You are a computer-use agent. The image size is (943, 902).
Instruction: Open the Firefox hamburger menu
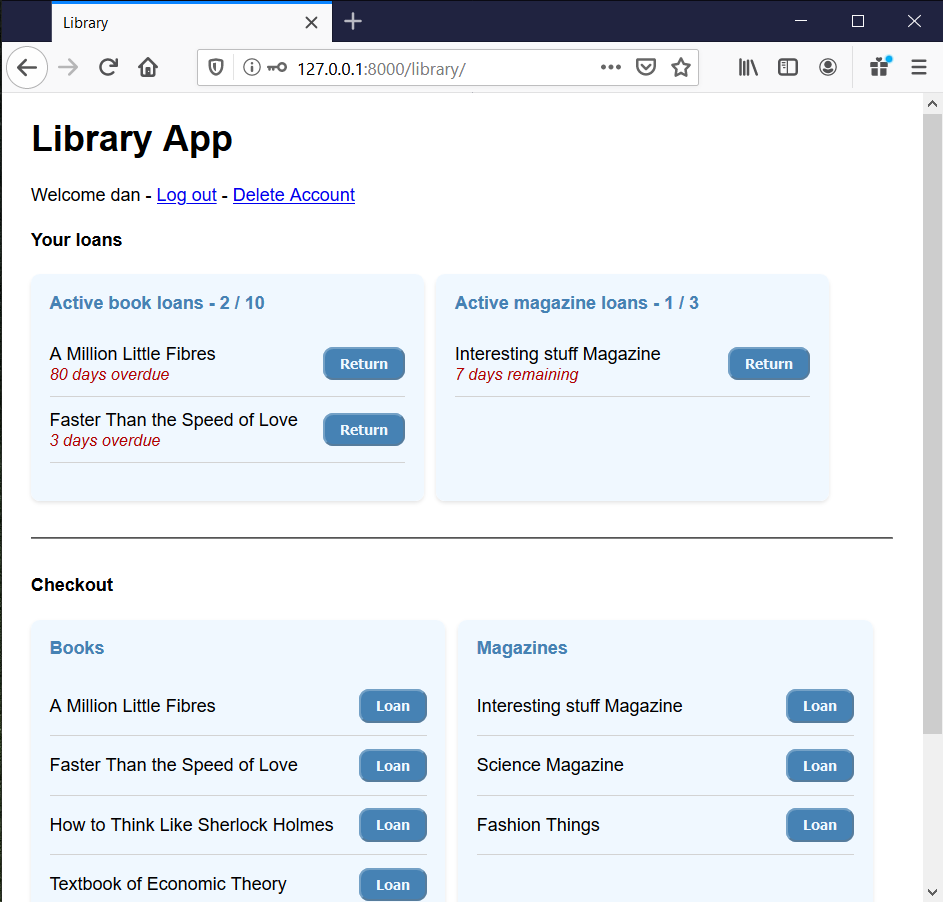coord(919,67)
